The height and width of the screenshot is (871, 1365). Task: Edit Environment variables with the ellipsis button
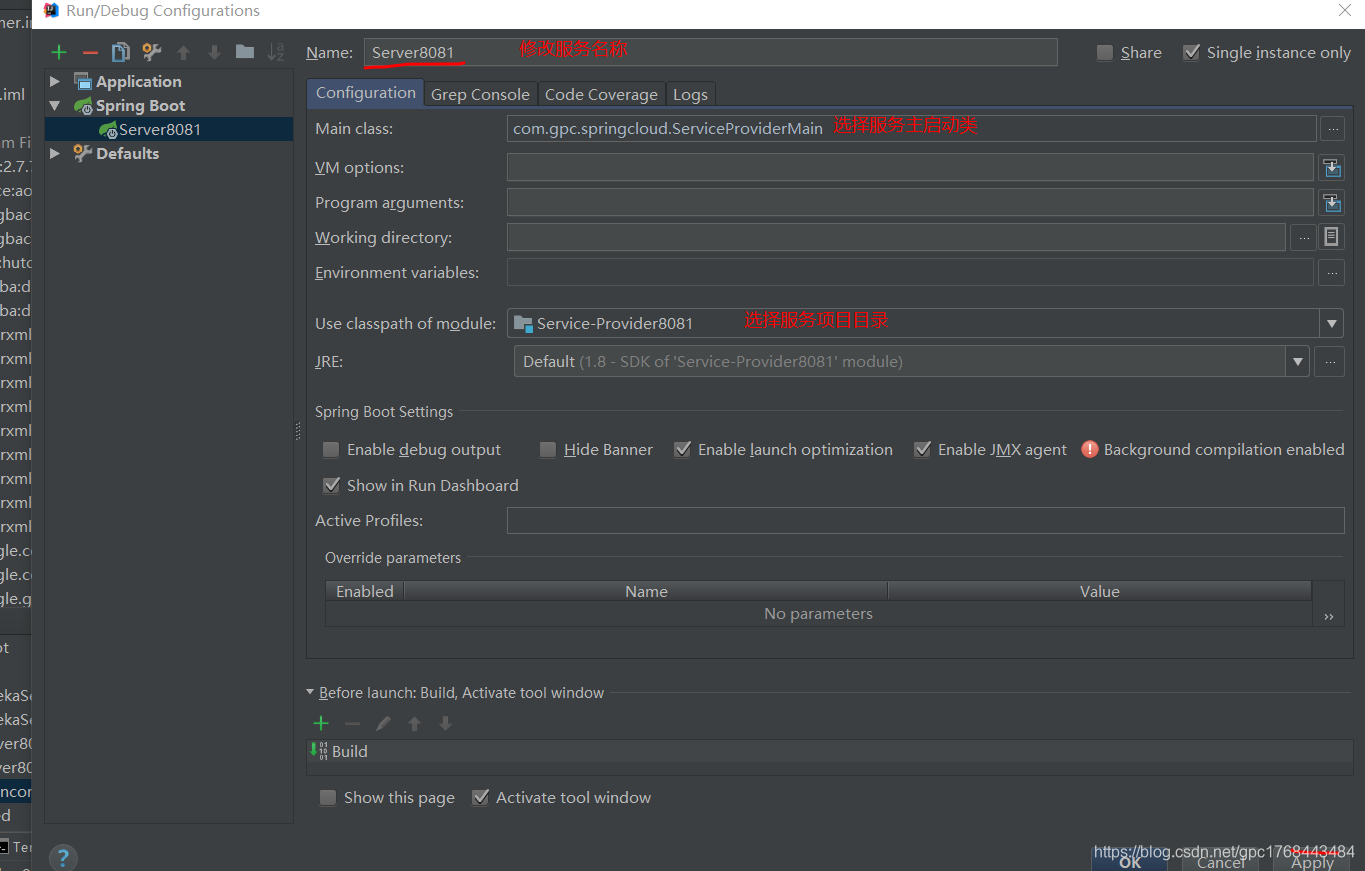(x=1331, y=272)
